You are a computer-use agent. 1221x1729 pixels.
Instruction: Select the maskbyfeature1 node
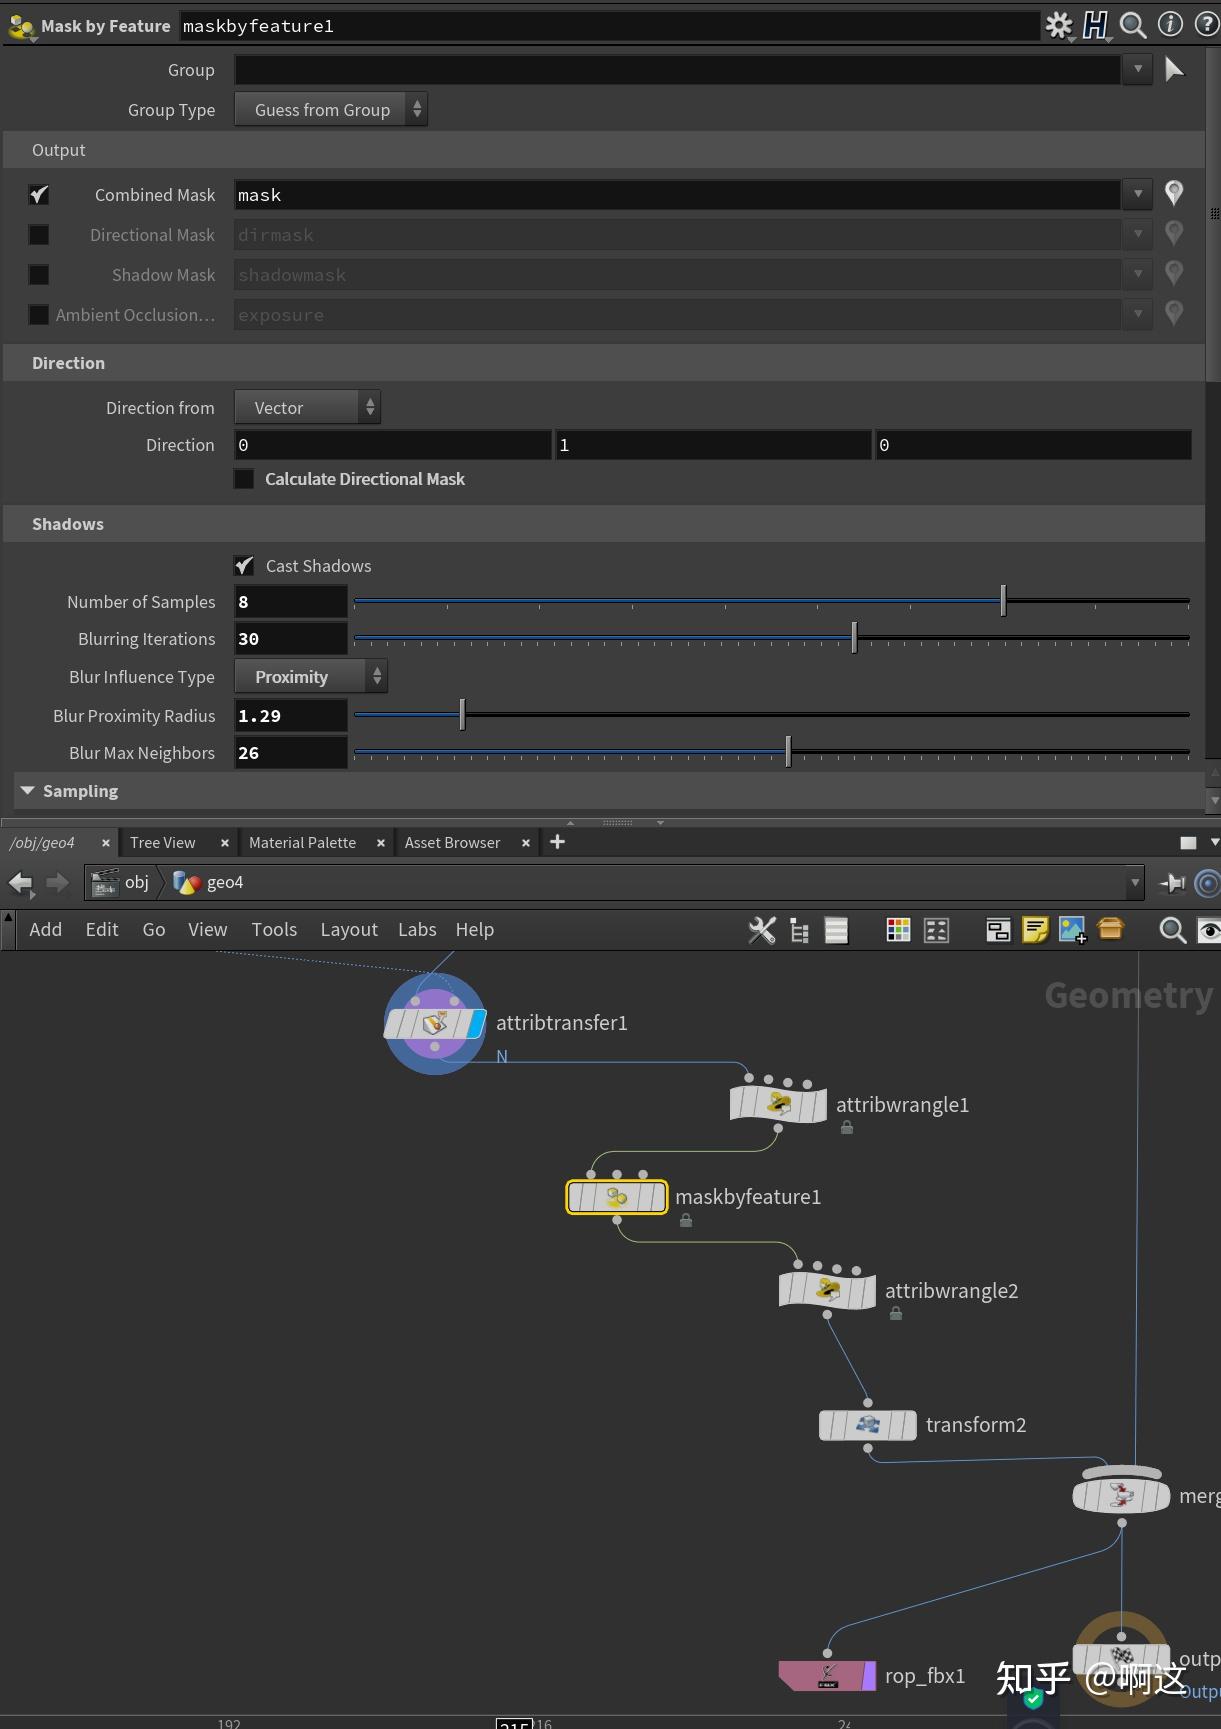click(x=617, y=1197)
